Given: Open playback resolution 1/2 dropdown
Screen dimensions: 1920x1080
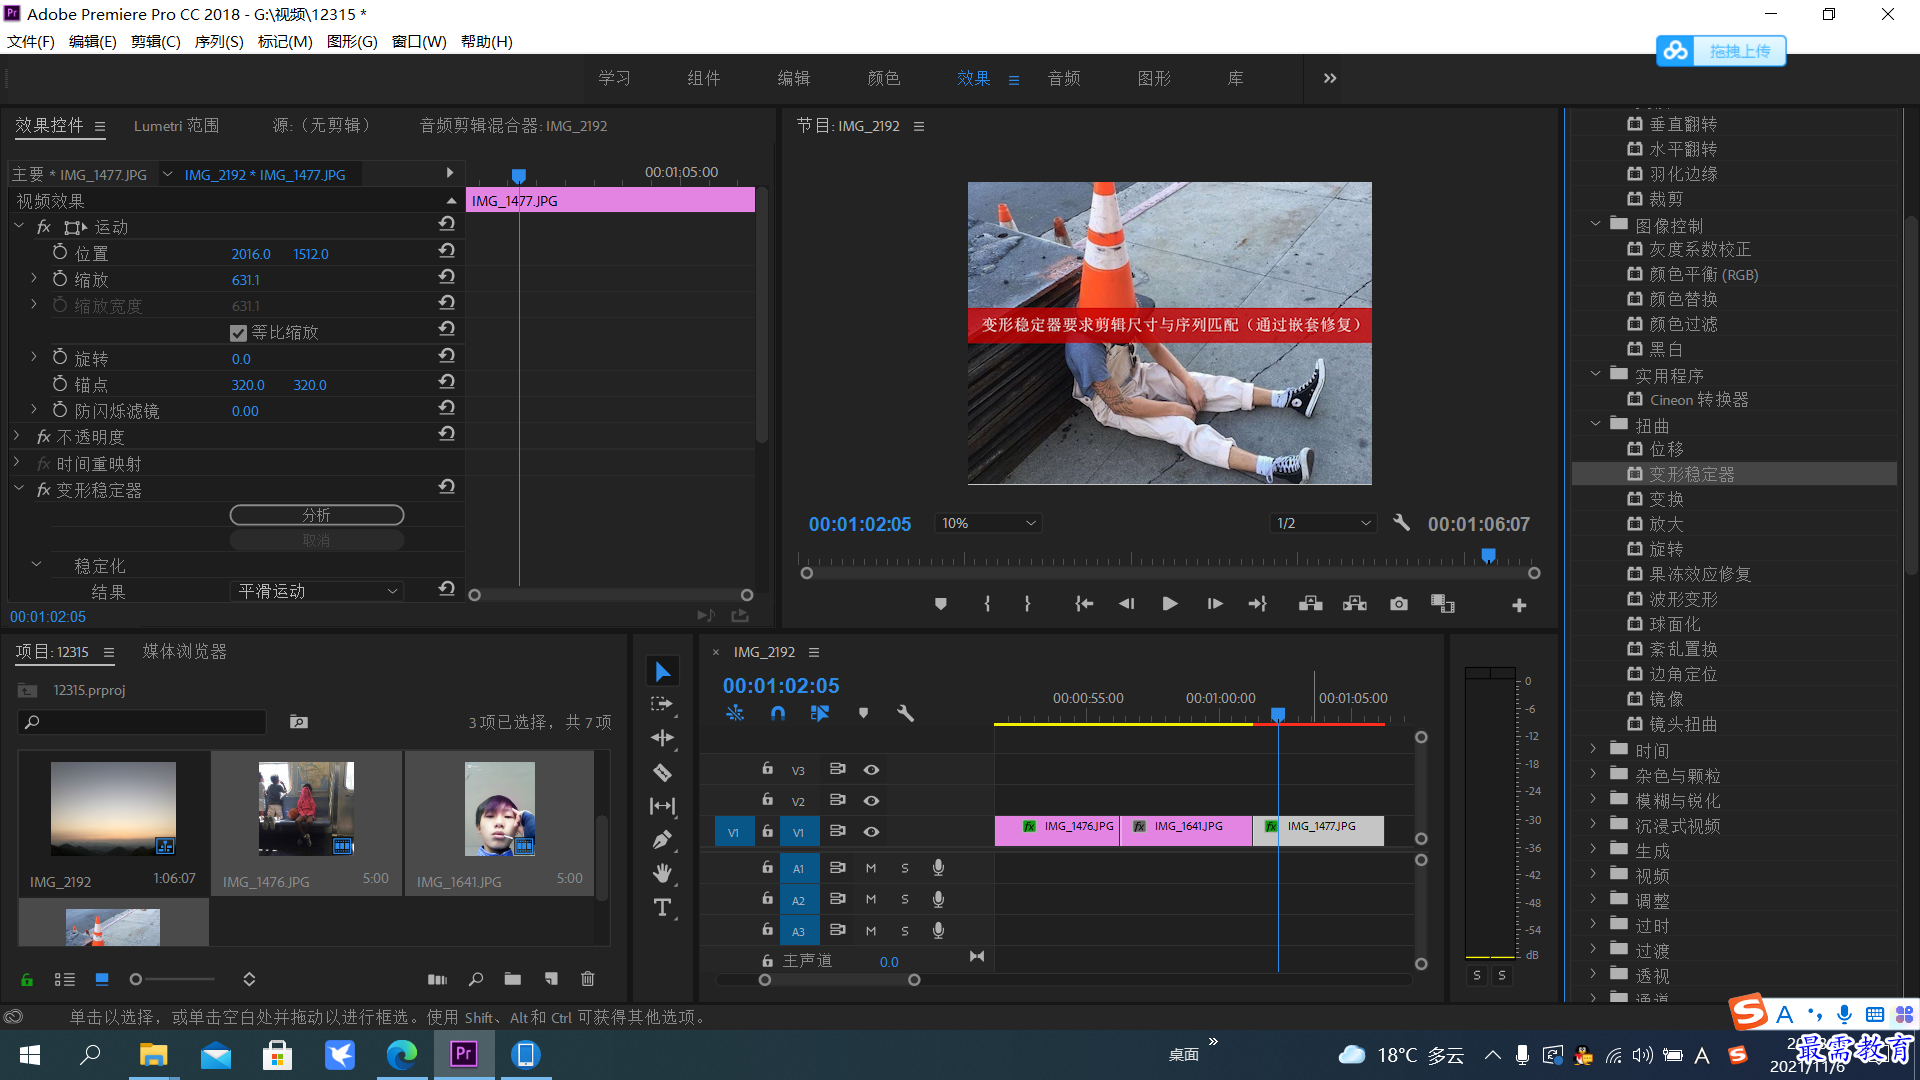Looking at the screenshot, I should point(1323,523).
